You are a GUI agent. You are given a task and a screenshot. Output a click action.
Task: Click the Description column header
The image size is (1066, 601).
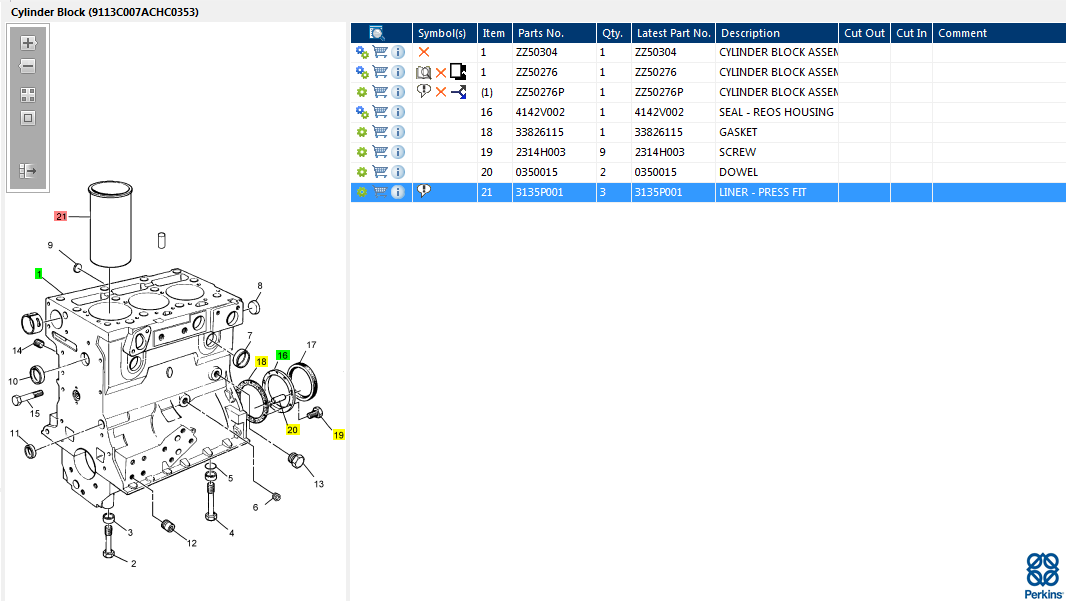[x=776, y=33]
